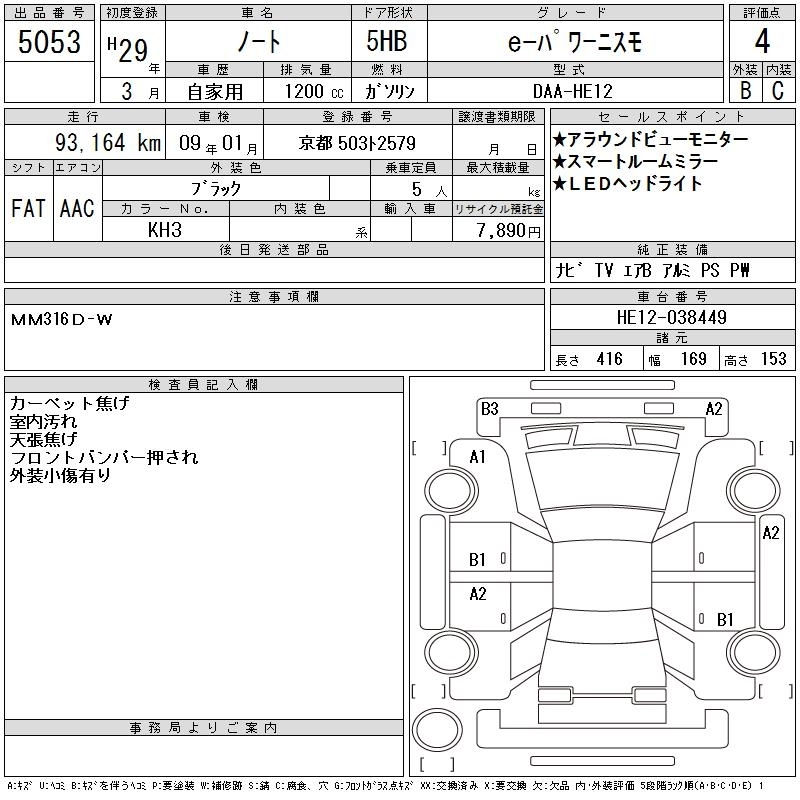Click PS in genuine equipment row
The image size is (800, 800).
[x=710, y=270]
